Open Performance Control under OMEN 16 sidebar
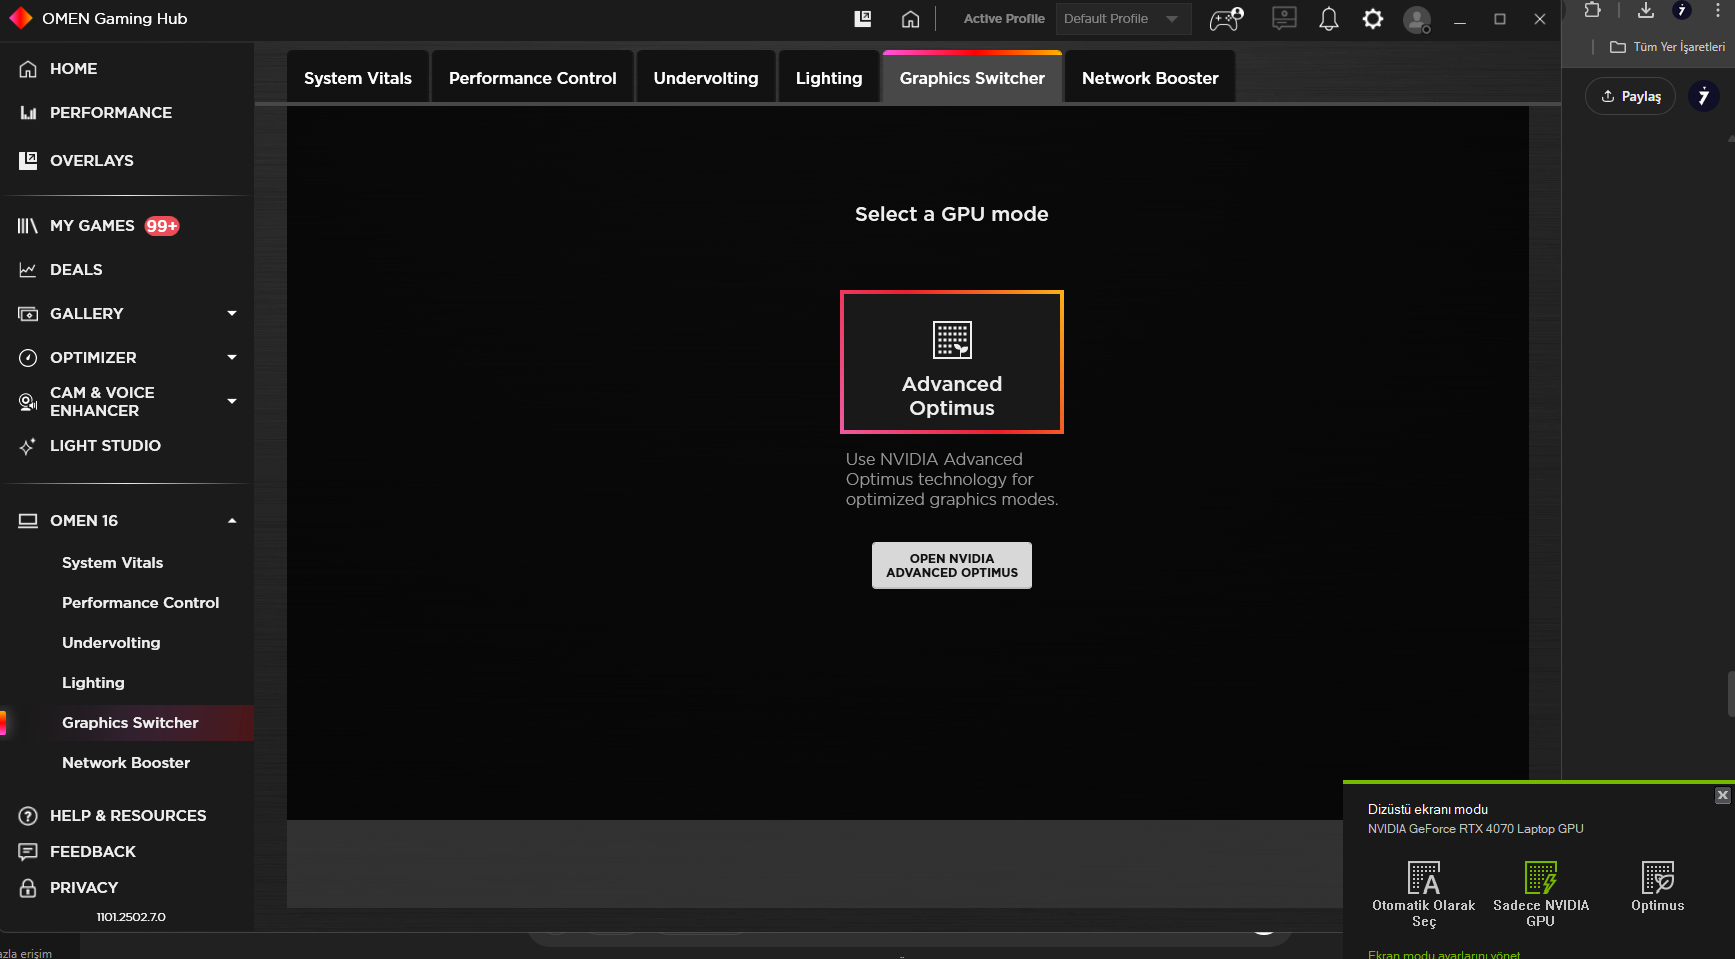The height and width of the screenshot is (959, 1735). [x=140, y=603]
